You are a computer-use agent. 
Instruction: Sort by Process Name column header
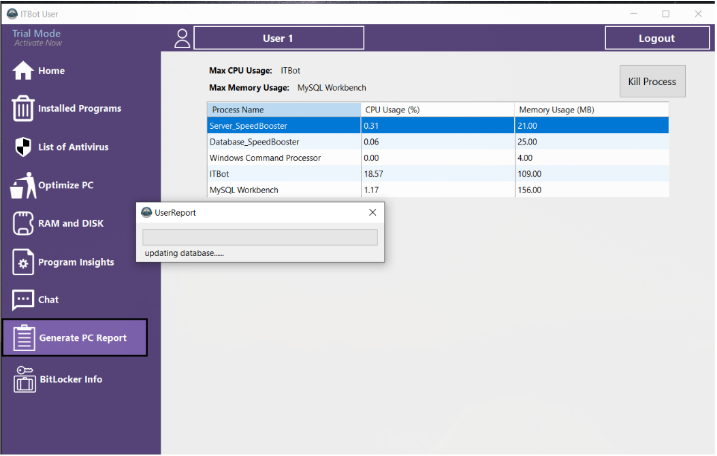point(284,110)
